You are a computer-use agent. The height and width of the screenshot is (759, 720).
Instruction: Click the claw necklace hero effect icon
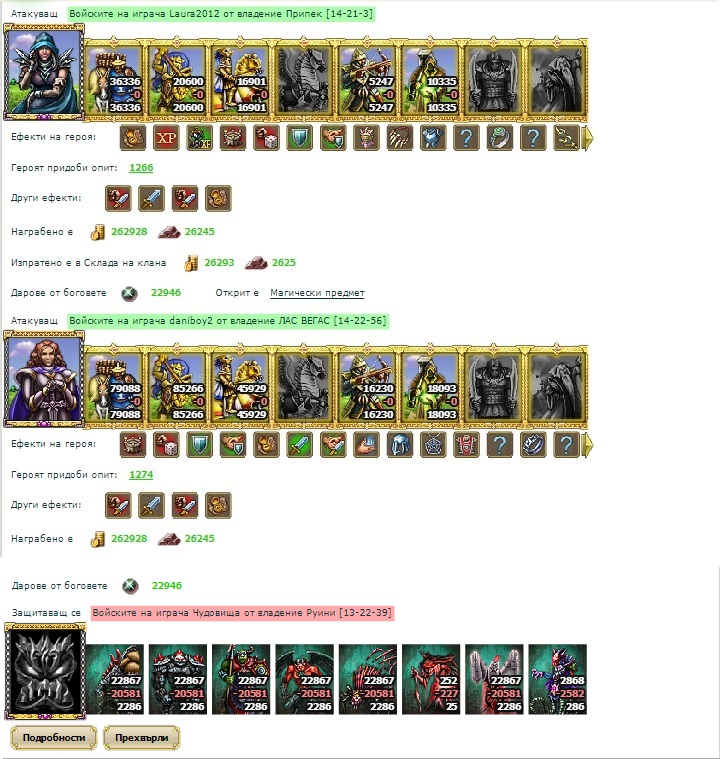400,138
